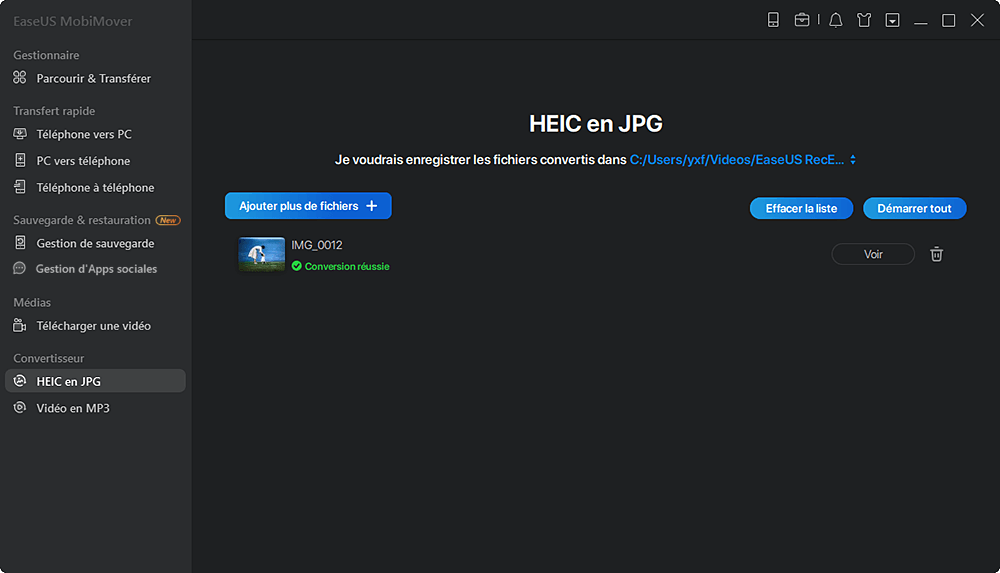Click the IMG_0012 file name

[317, 245]
